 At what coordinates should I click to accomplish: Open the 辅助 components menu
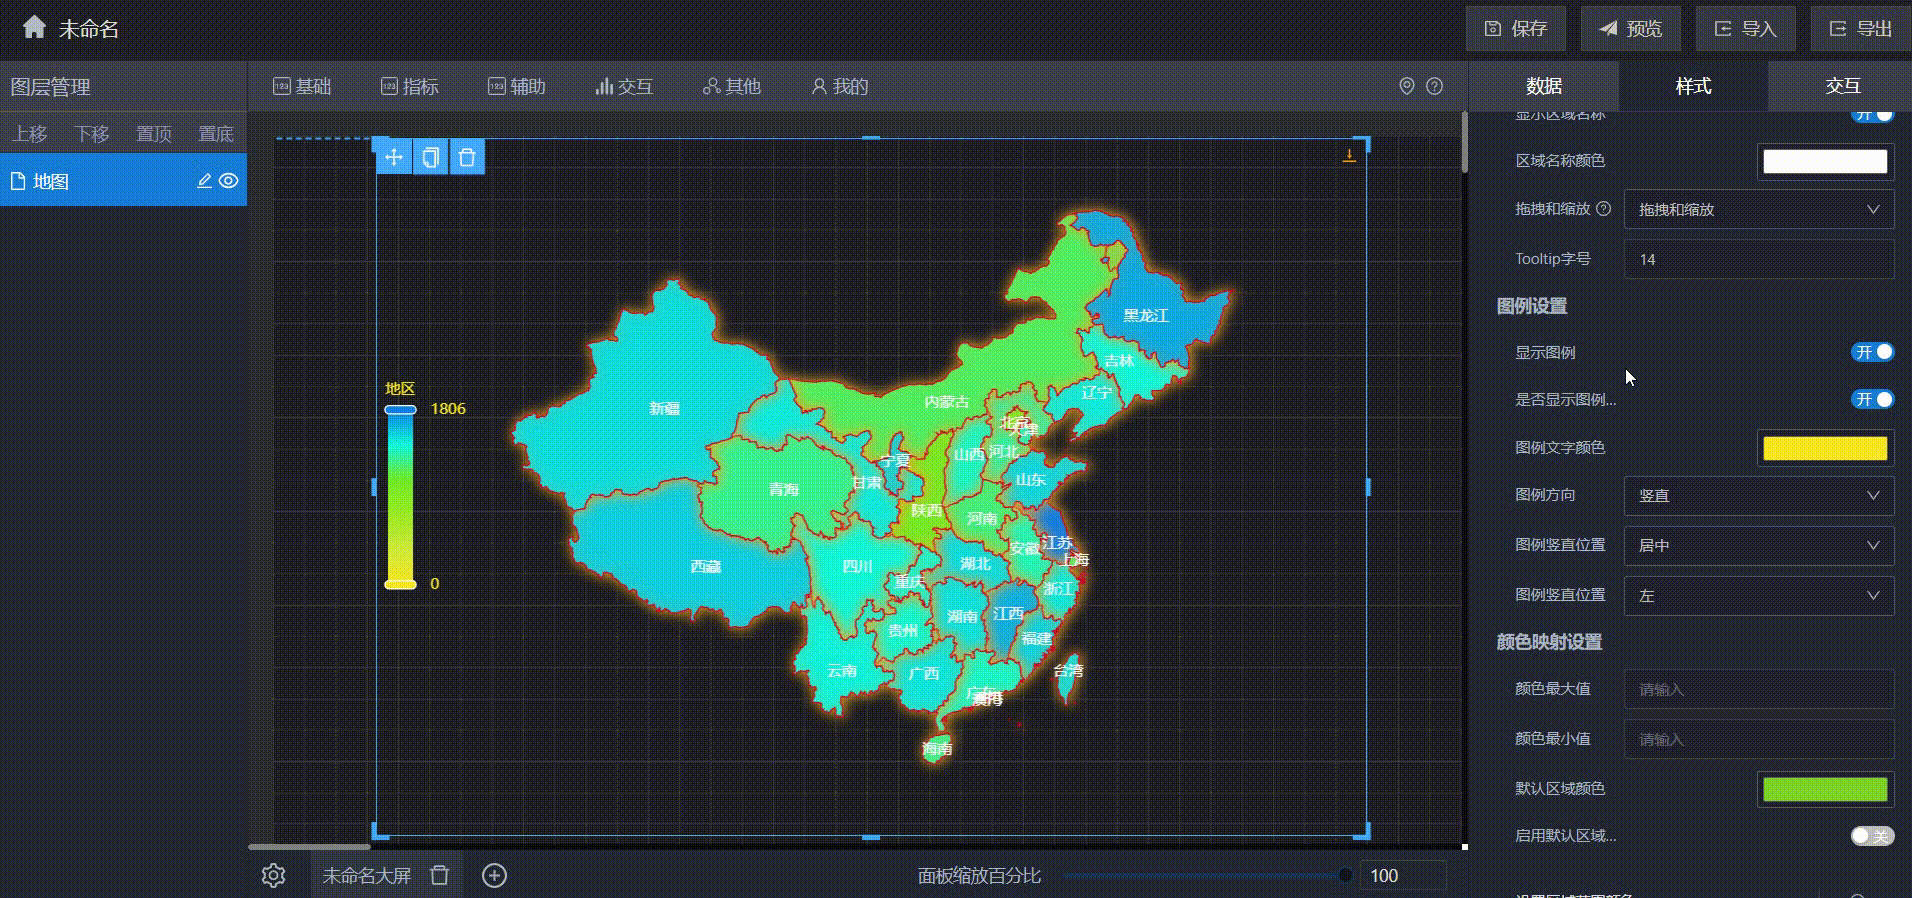pyautogui.click(x=517, y=87)
